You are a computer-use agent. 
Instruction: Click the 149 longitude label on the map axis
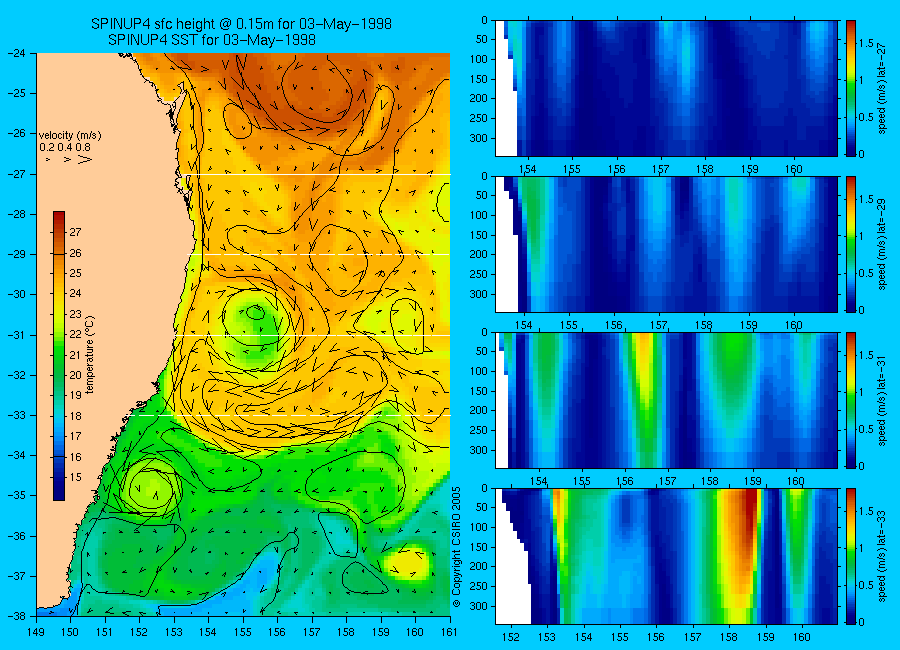(x=36, y=633)
